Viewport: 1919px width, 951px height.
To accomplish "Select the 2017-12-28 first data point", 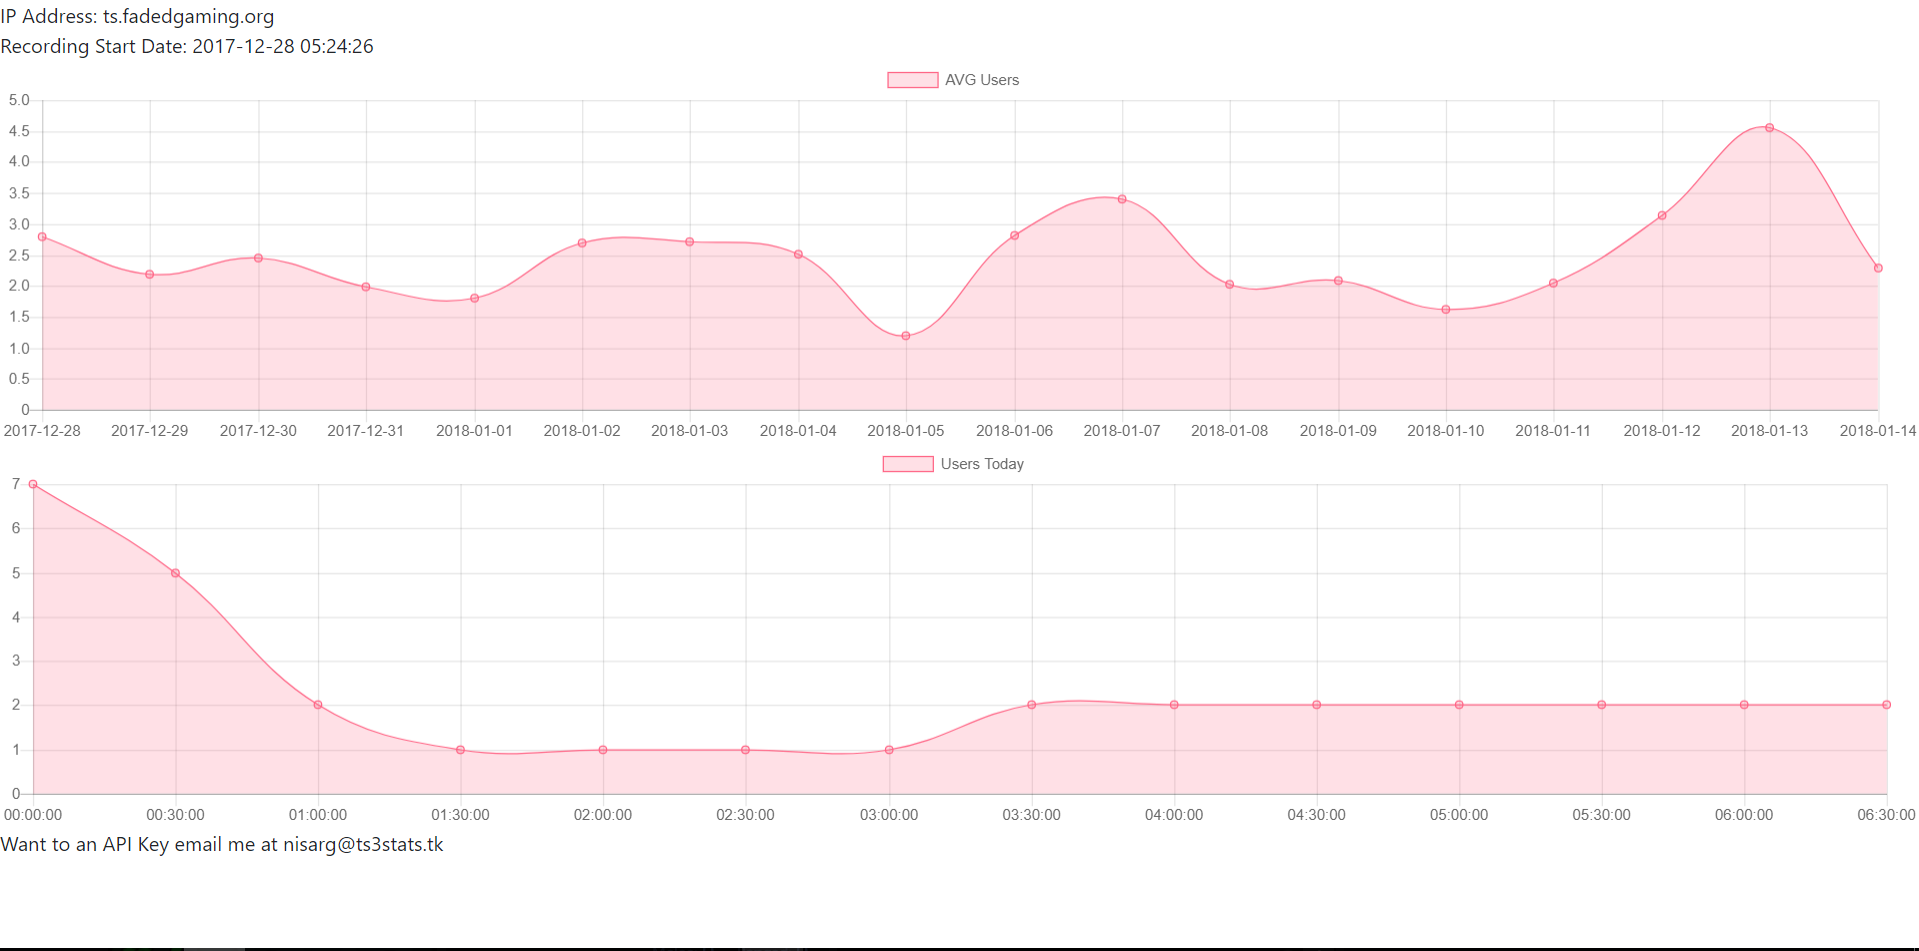I will tap(42, 237).
